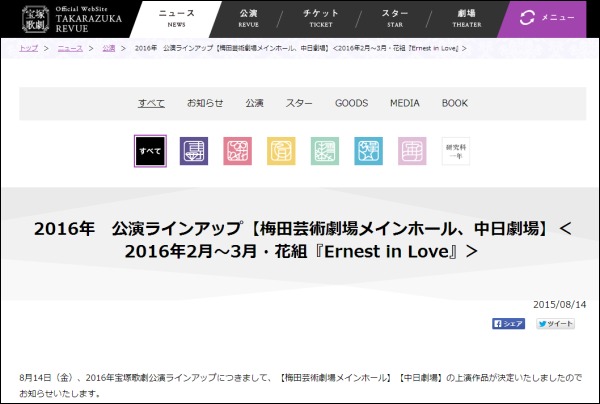This screenshot has height=404, width=600.
Task: Select the MEDIA category filter
Action: pyautogui.click(x=404, y=103)
